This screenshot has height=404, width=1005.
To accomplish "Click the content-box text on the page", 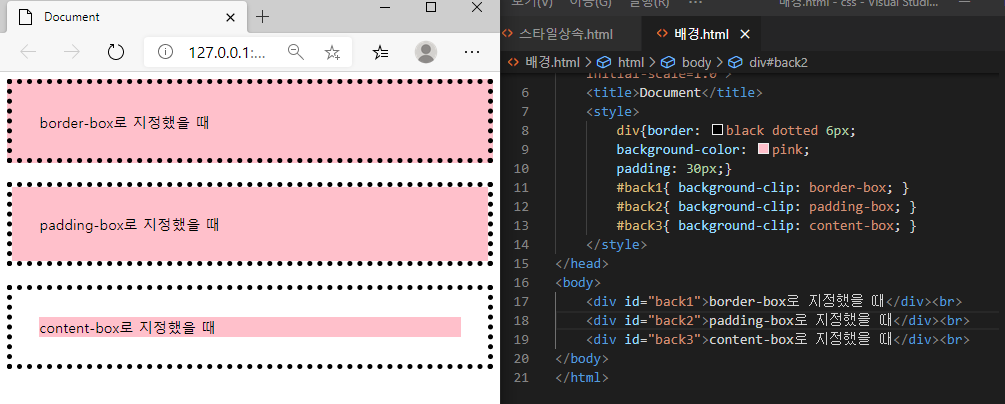I will (127, 328).
